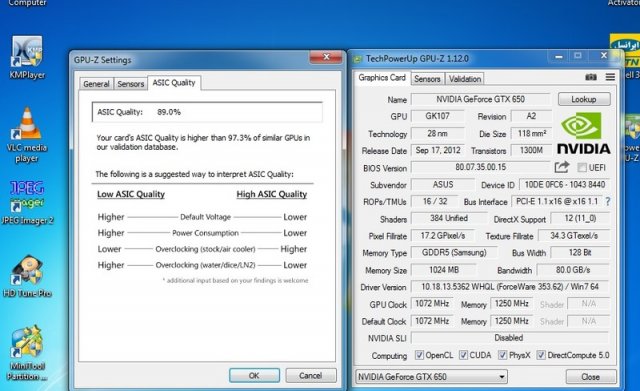
Task: Click the Name field NVIDIA GeForce GTX 650
Action: point(480,99)
